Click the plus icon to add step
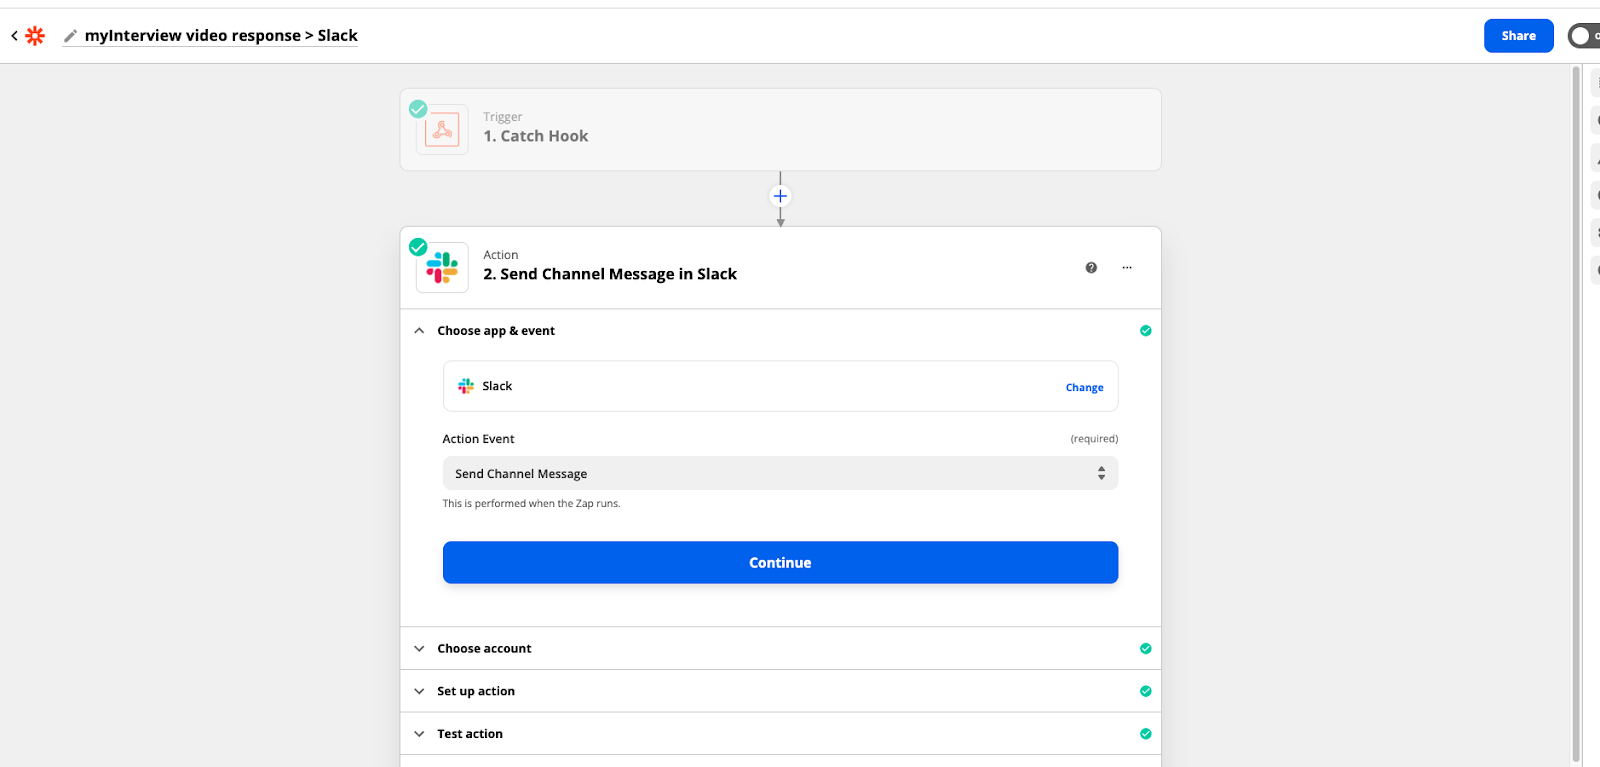 point(780,196)
